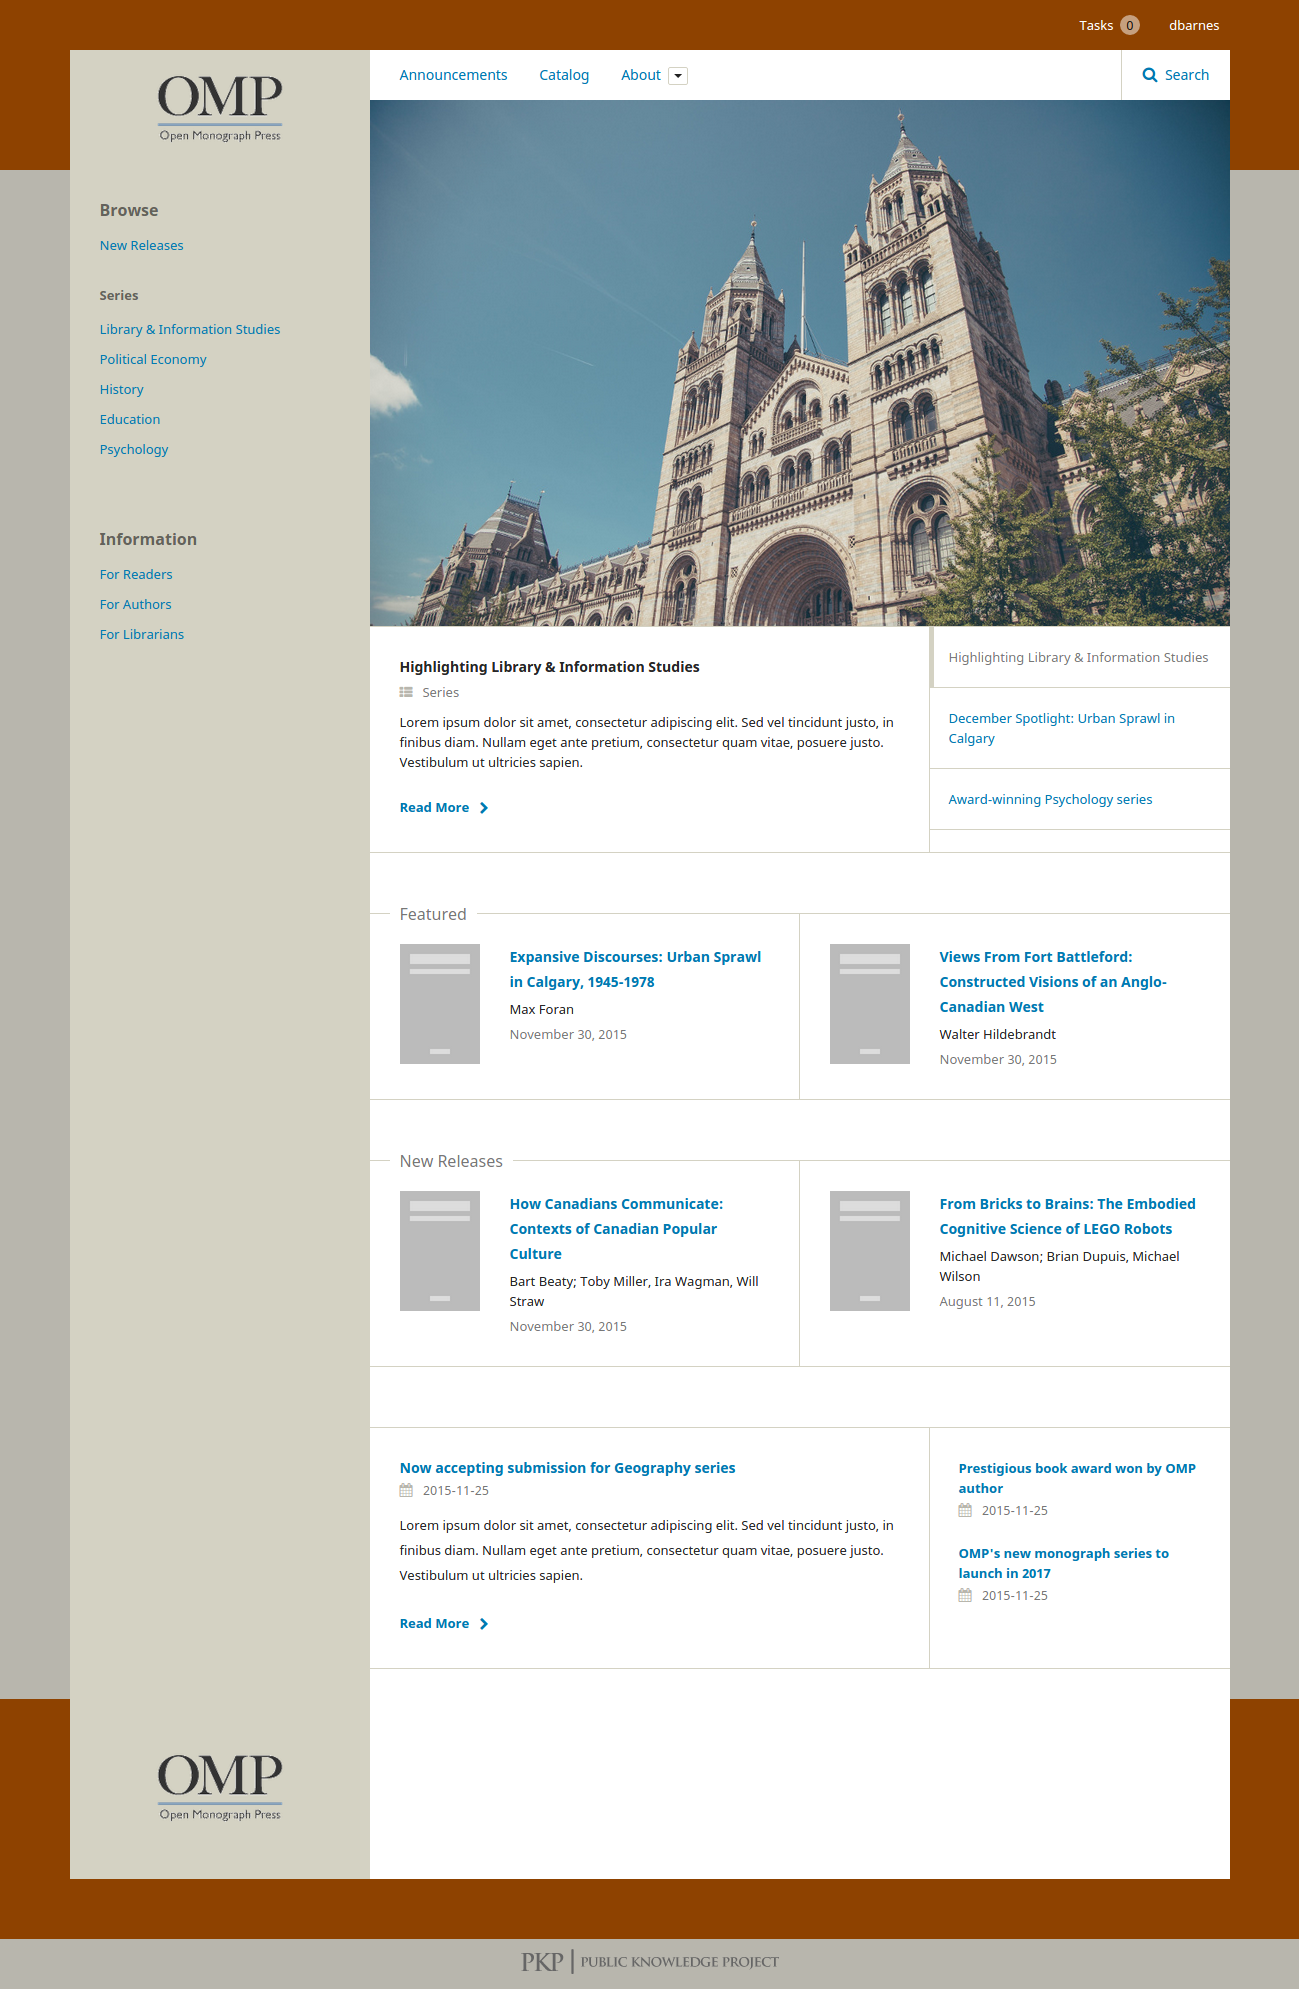Screen dimensions: 1299x1989
Task: Click the Read More chevron under Highlighting Library
Action: (484, 808)
